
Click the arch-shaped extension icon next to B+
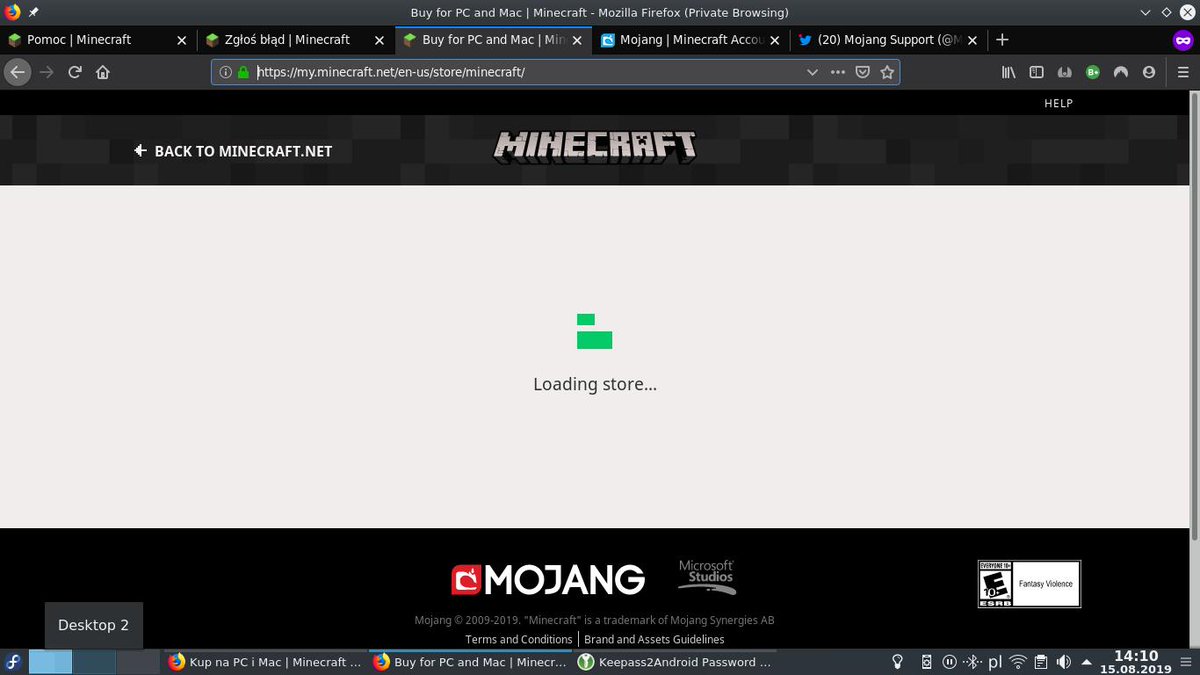pyautogui.click(x=1121, y=72)
